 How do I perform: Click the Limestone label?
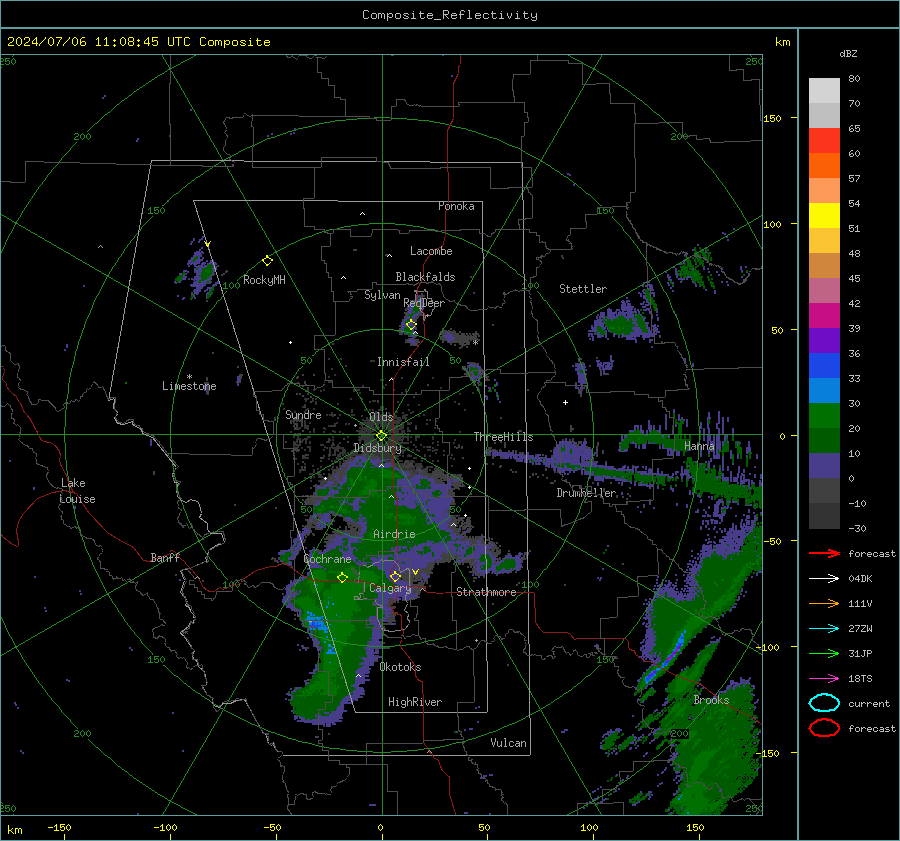(x=189, y=386)
